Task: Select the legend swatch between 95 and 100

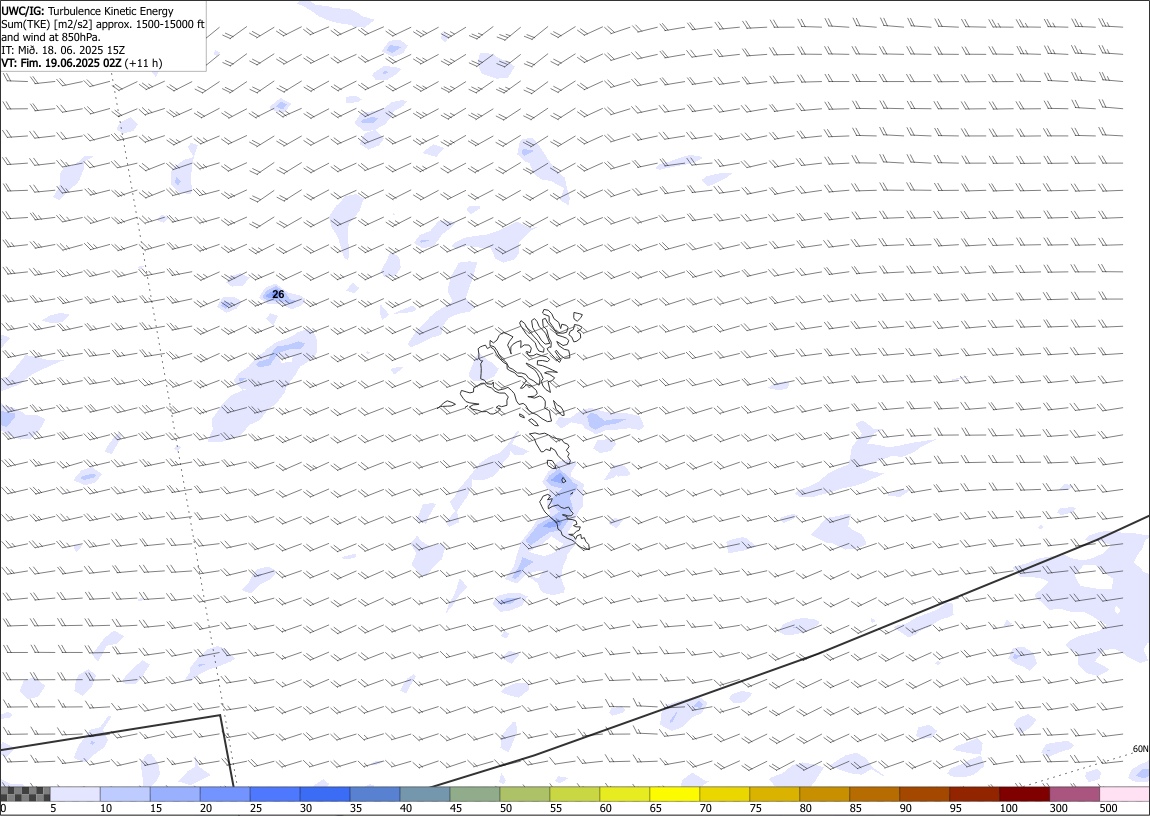Action: click(973, 794)
